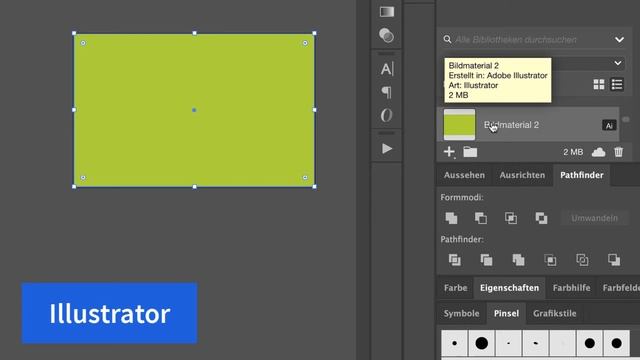Apply the Trim pathfinder
Image resolution: width=640 pixels, height=360 pixels.
coord(486,260)
